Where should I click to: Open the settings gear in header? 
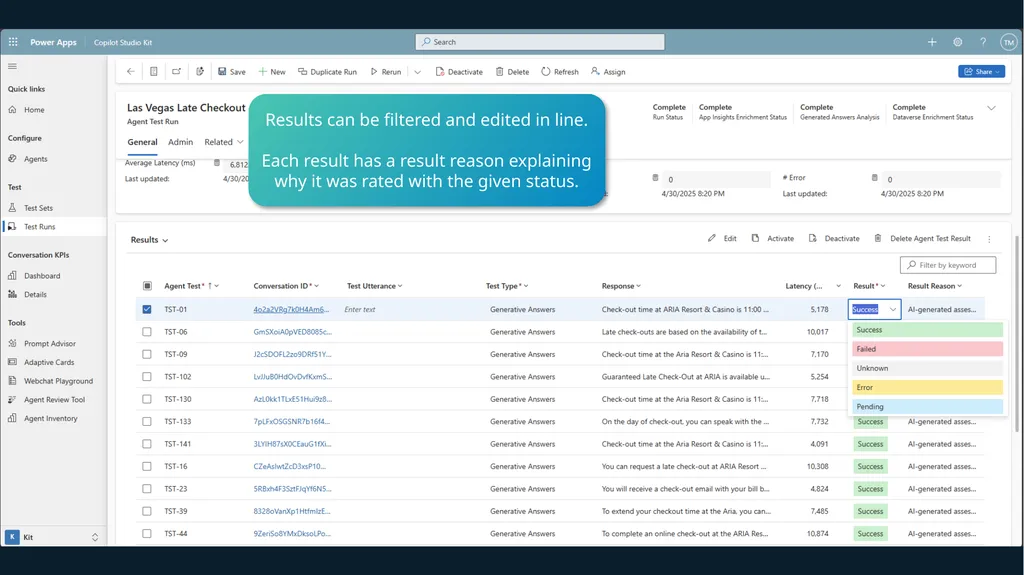(957, 42)
